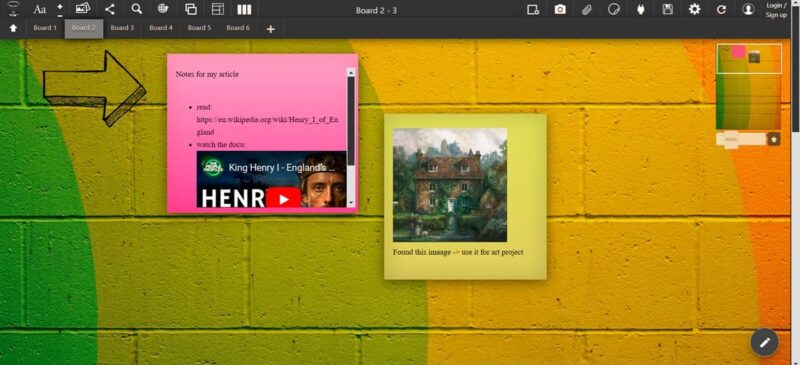
Task: Add a new board with plus button
Action: 271,29
